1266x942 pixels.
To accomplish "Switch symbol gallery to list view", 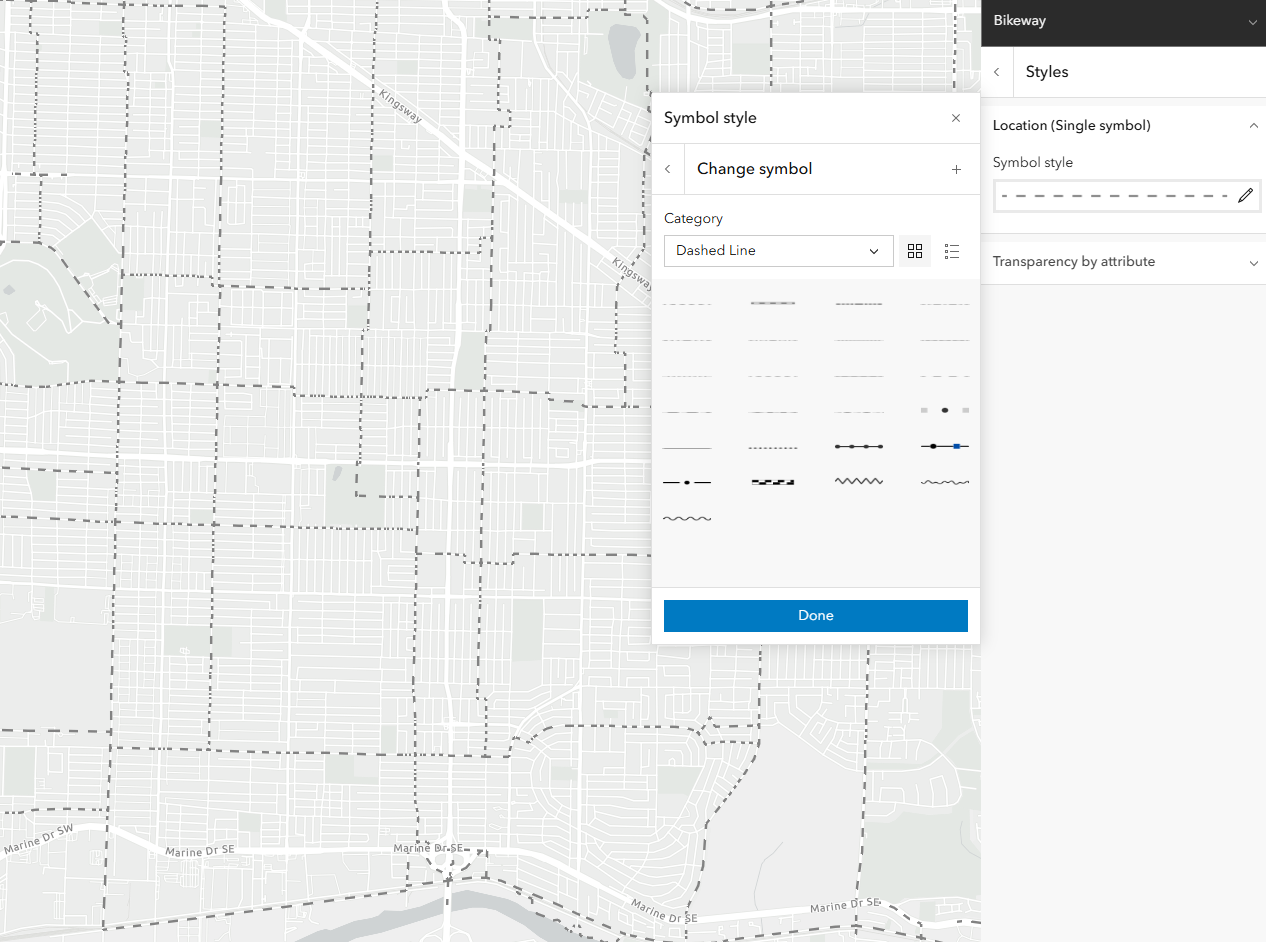I will pyautogui.click(x=951, y=251).
